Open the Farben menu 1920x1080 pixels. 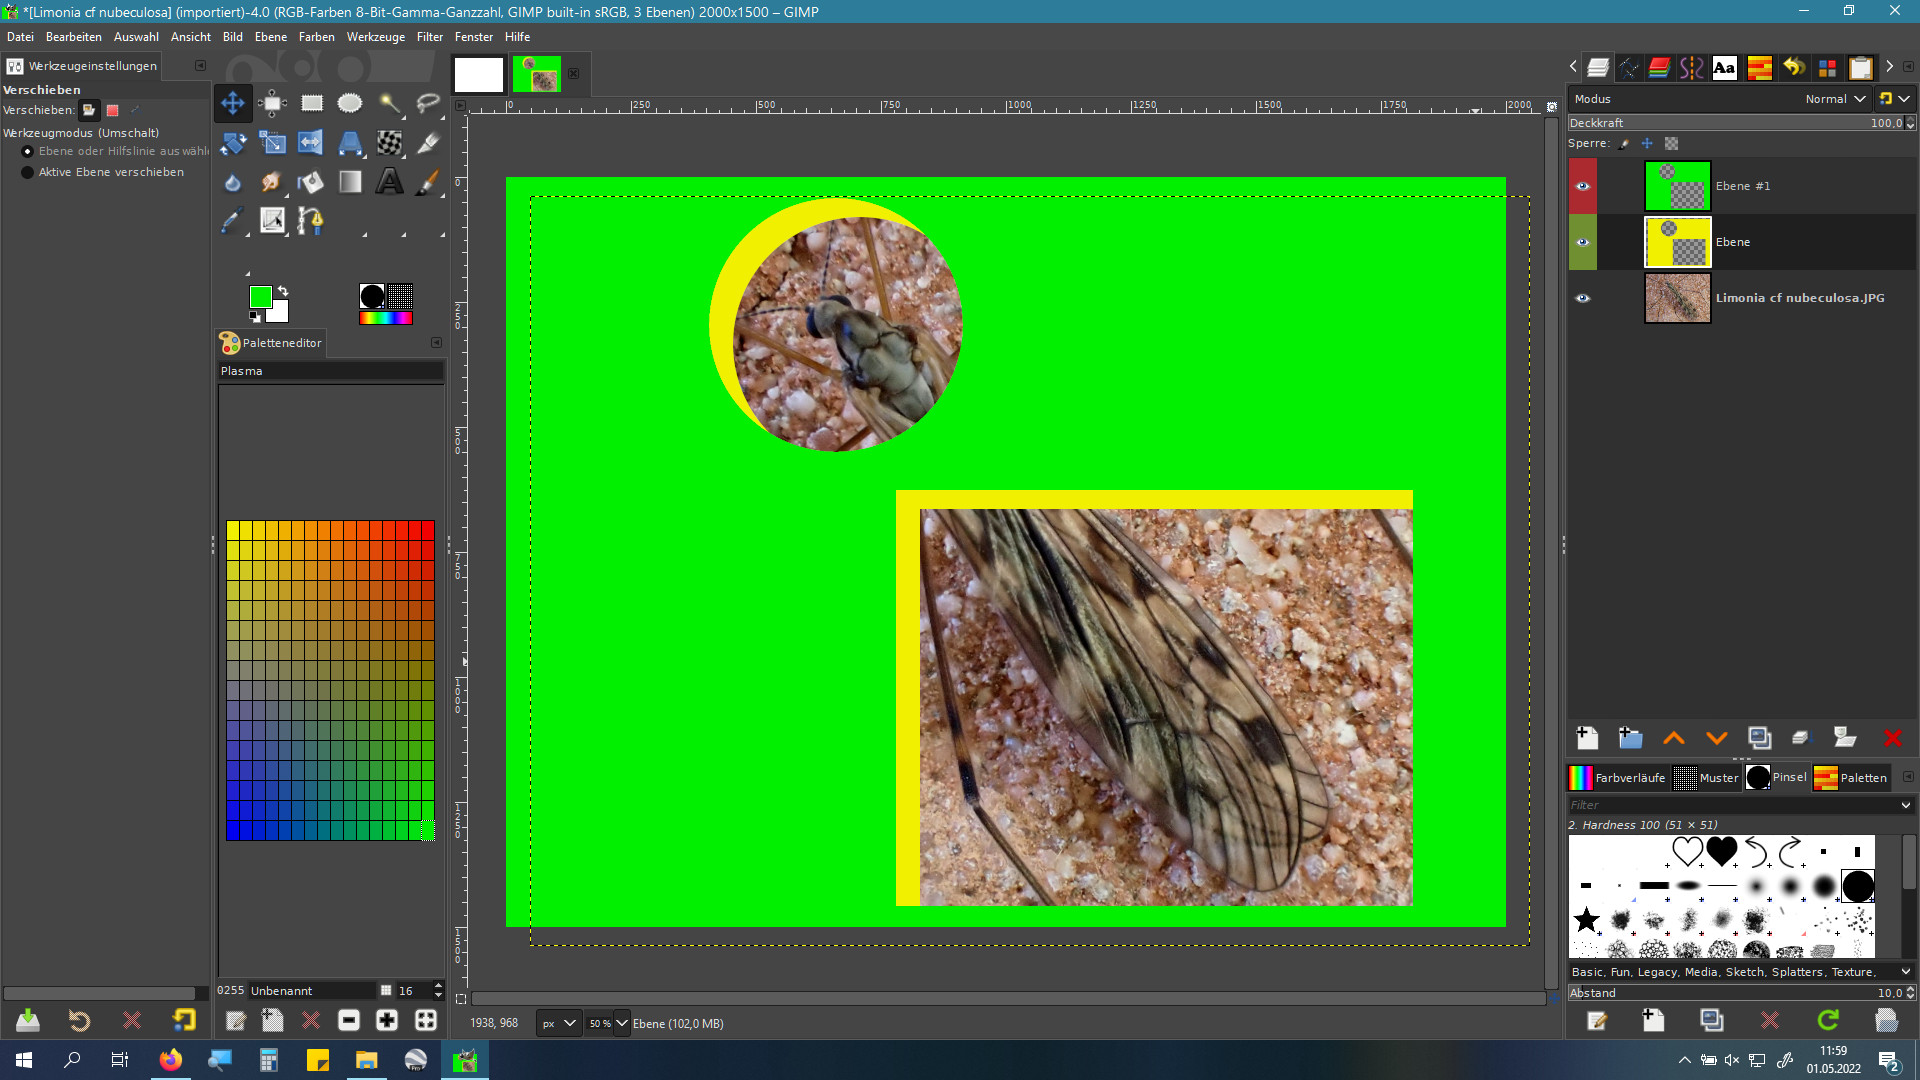(316, 37)
